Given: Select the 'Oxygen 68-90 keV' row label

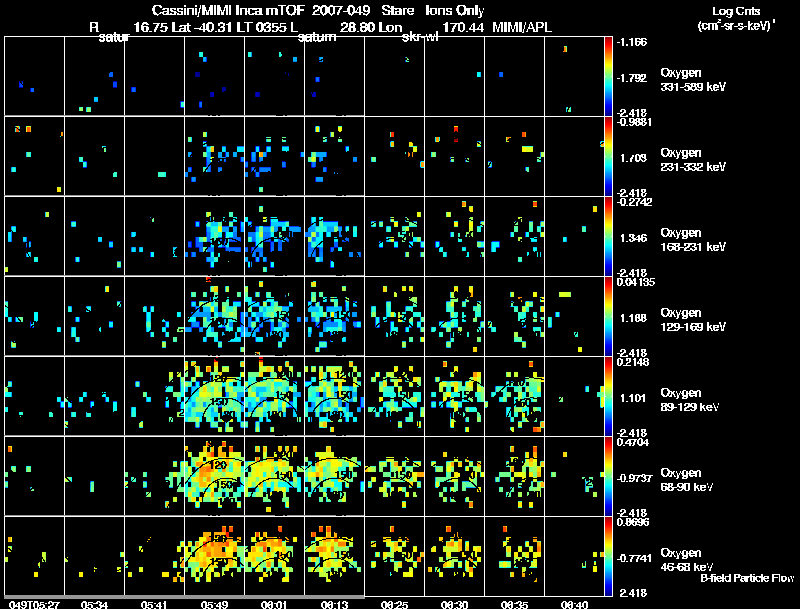Looking at the screenshot, I should tap(687, 480).
